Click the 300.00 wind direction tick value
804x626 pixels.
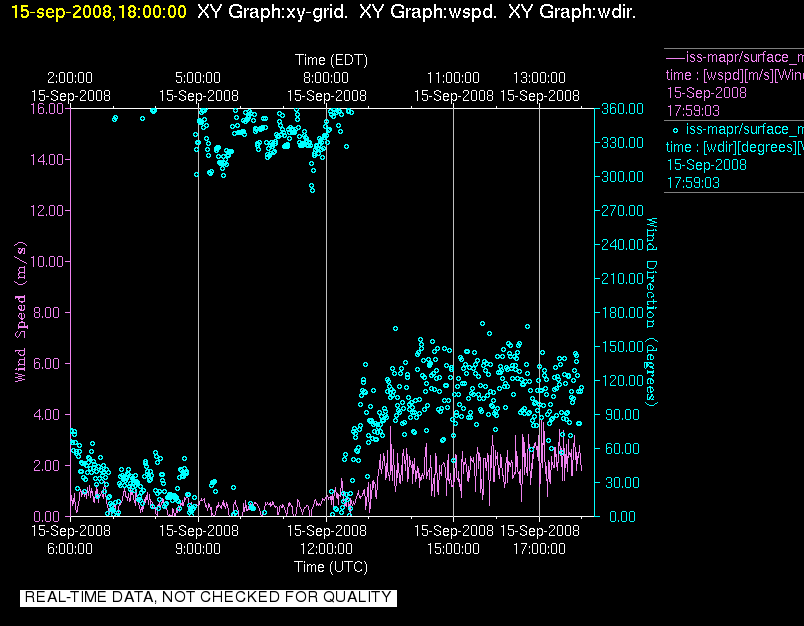[622, 176]
